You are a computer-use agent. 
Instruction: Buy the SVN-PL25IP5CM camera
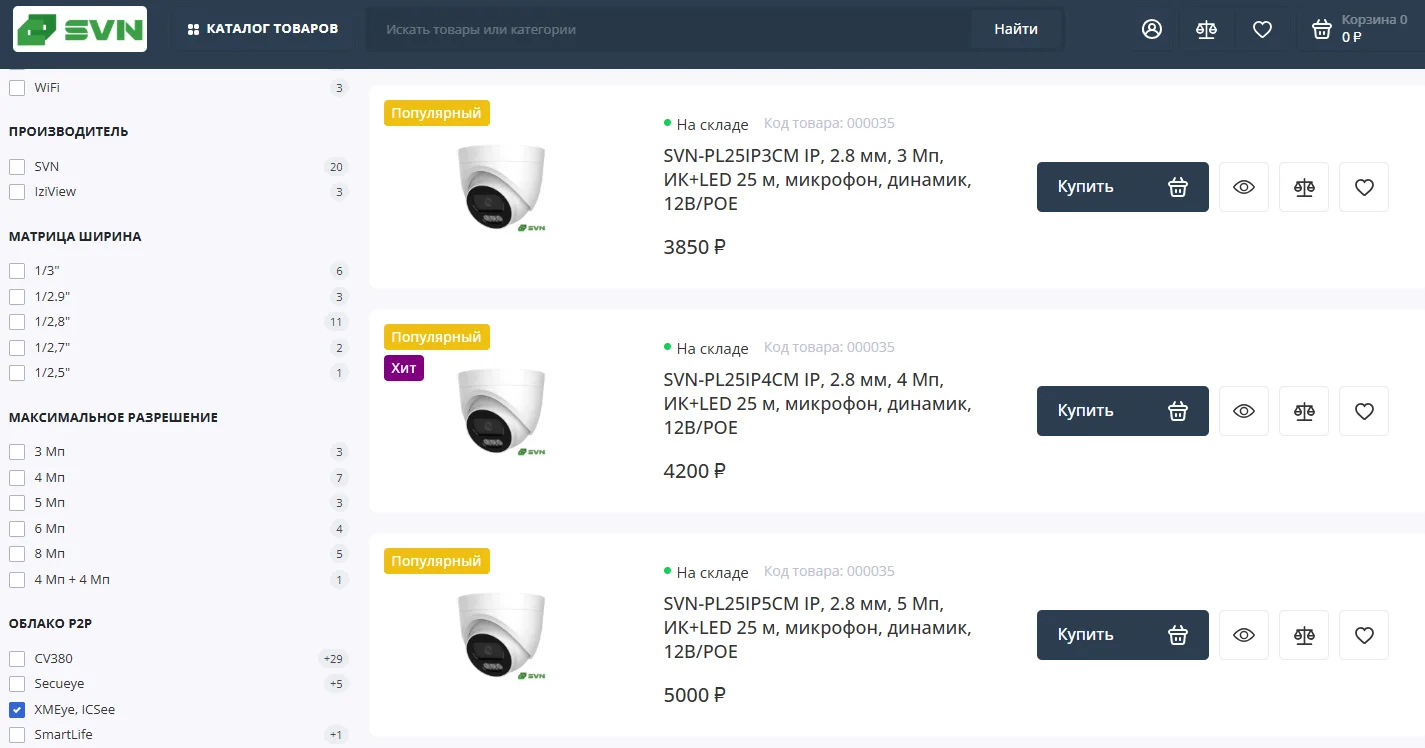pyautogui.click(x=1122, y=635)
